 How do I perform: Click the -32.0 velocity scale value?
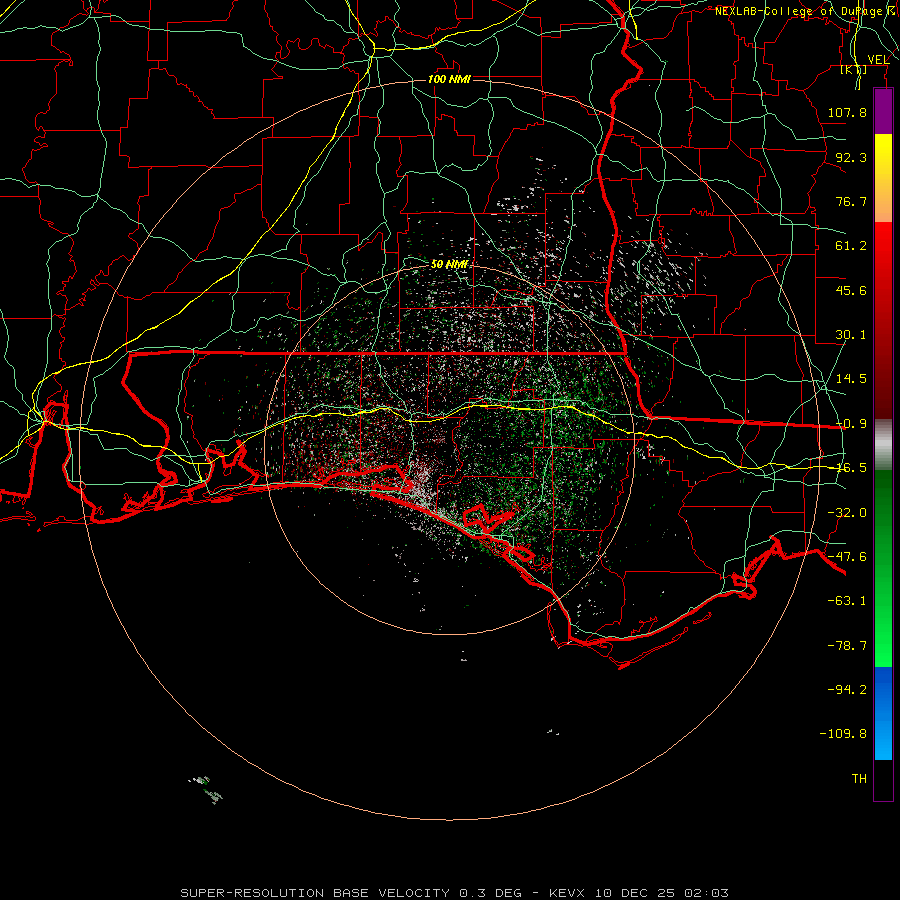[x=847, y=513]
